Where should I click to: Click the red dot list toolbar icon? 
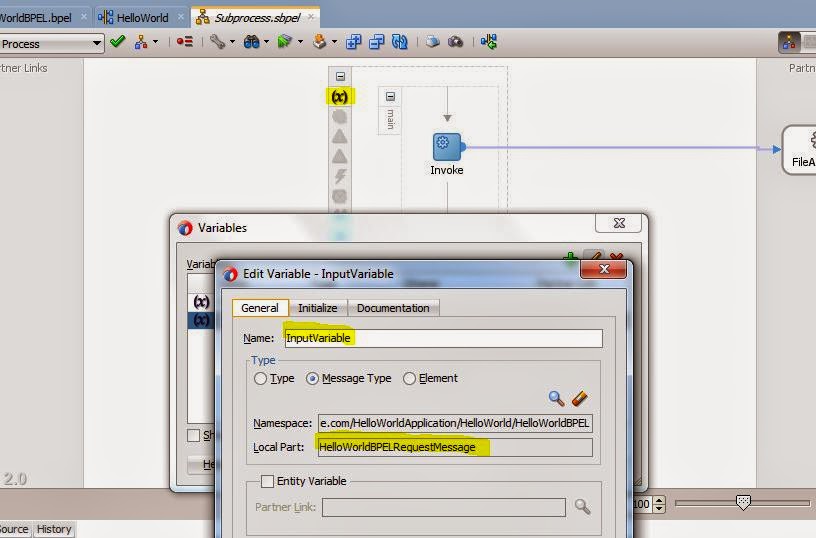pyautogui.click(x=184, y=42)
